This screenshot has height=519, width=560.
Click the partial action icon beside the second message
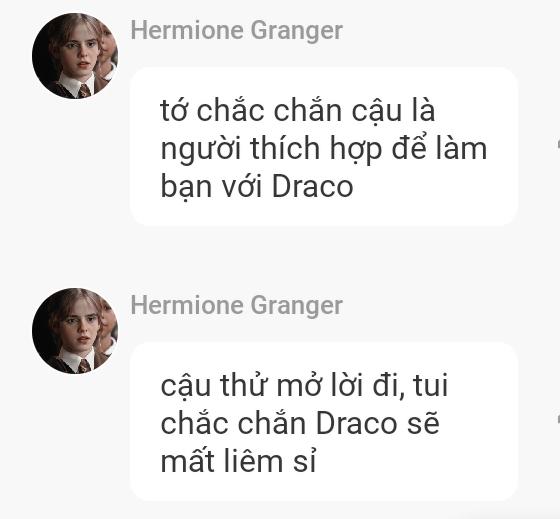click(x=558, y=419)
